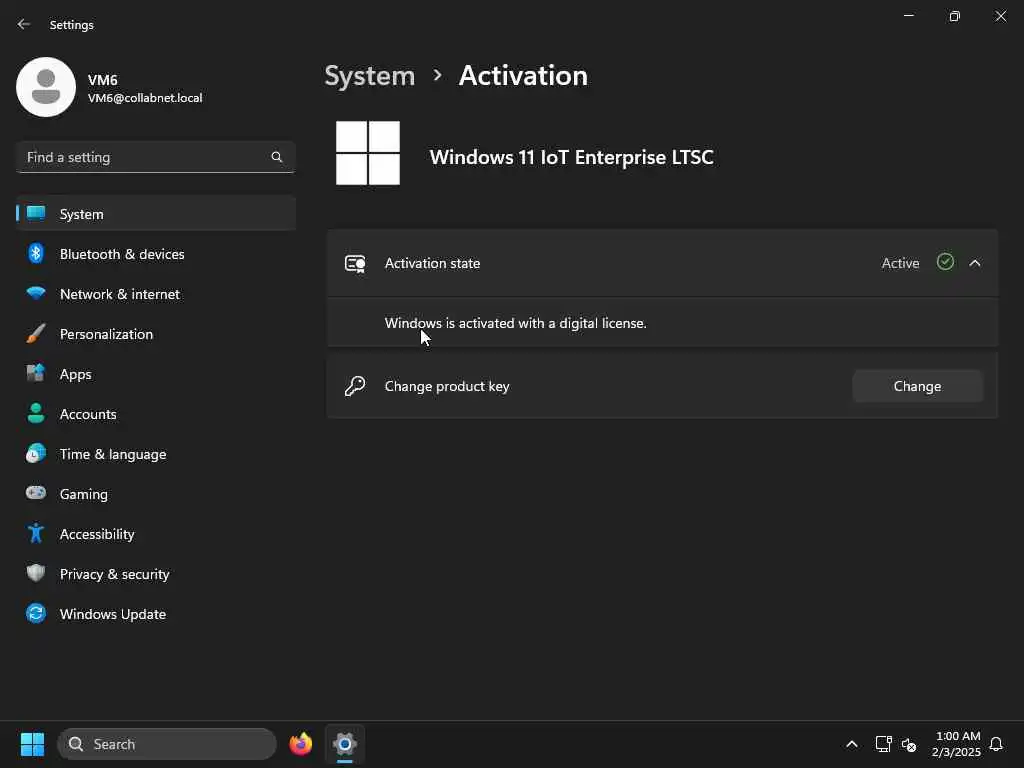
Task: Click the muted volume tray icon
Action: pyautogui.click(x=909, y=744)
